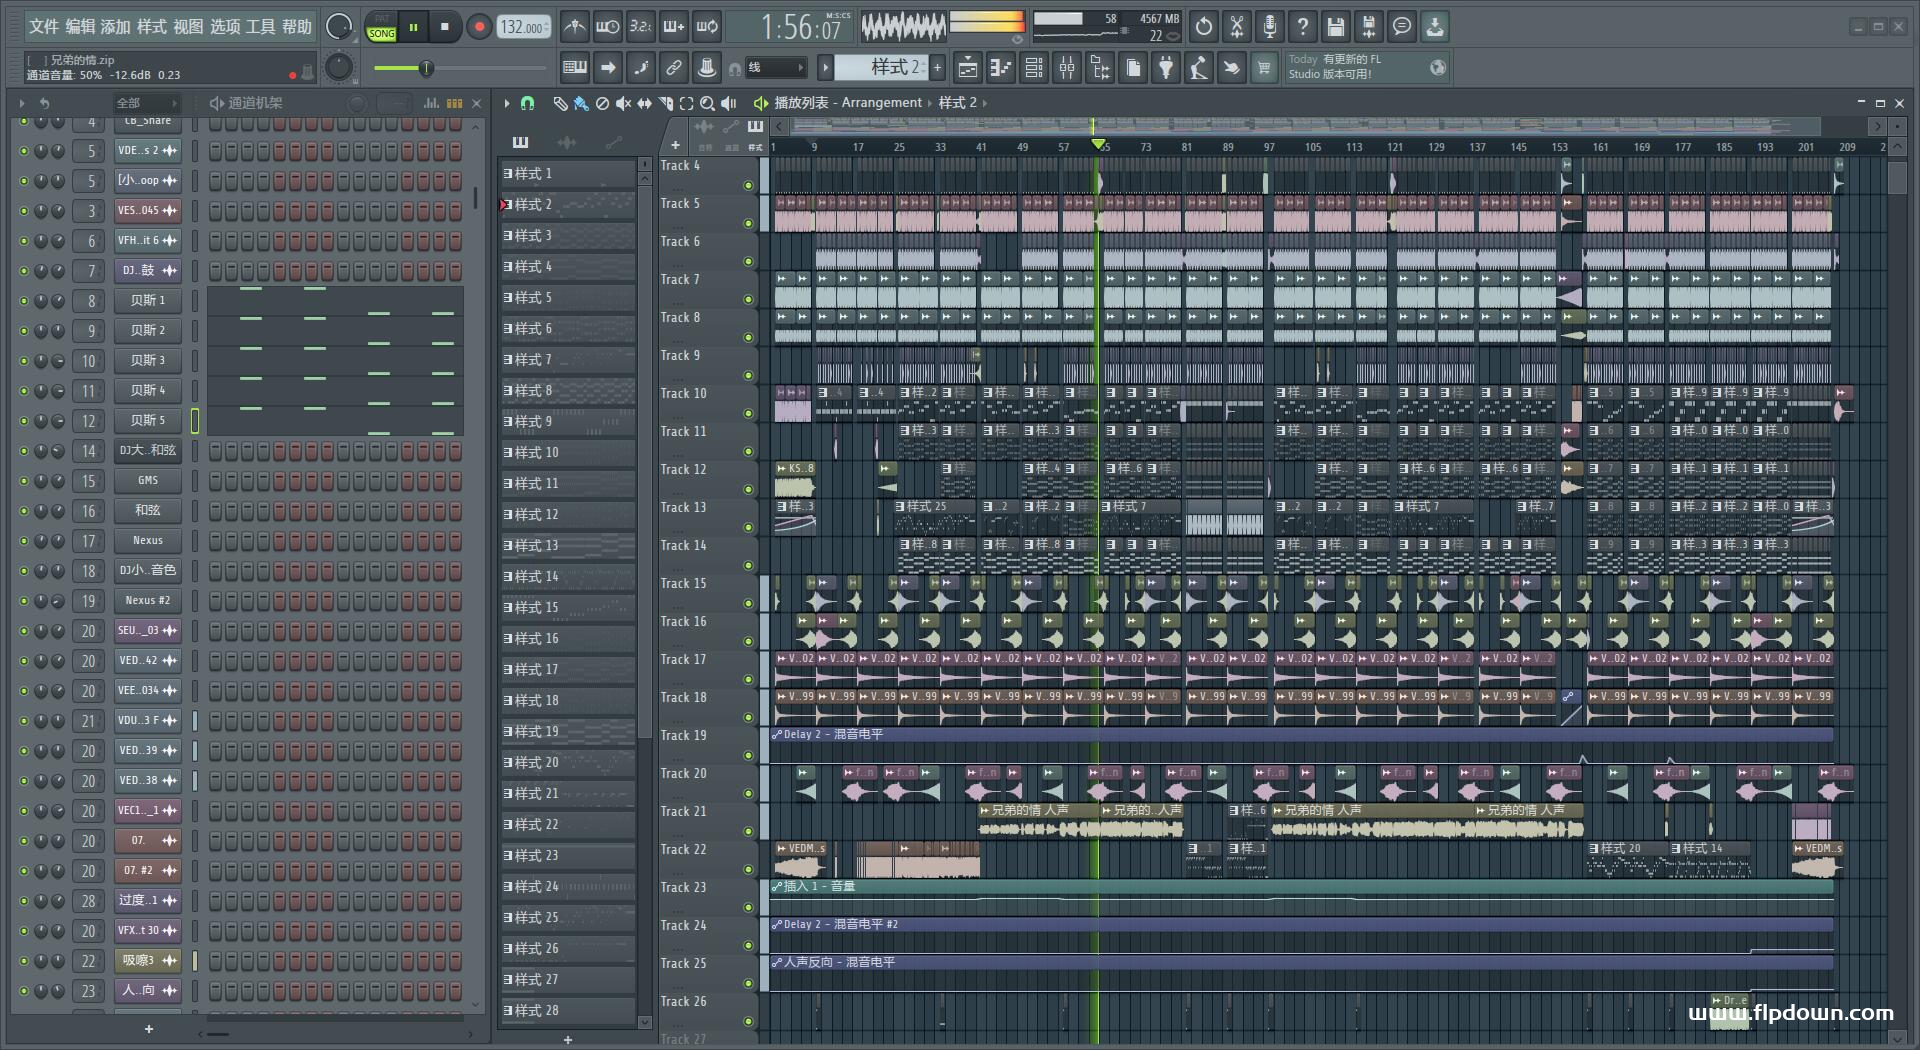The width and height of the screenshot is (1920, 1050).
Task: Select the delete tool in playlist toolbar
Action: 602,103
